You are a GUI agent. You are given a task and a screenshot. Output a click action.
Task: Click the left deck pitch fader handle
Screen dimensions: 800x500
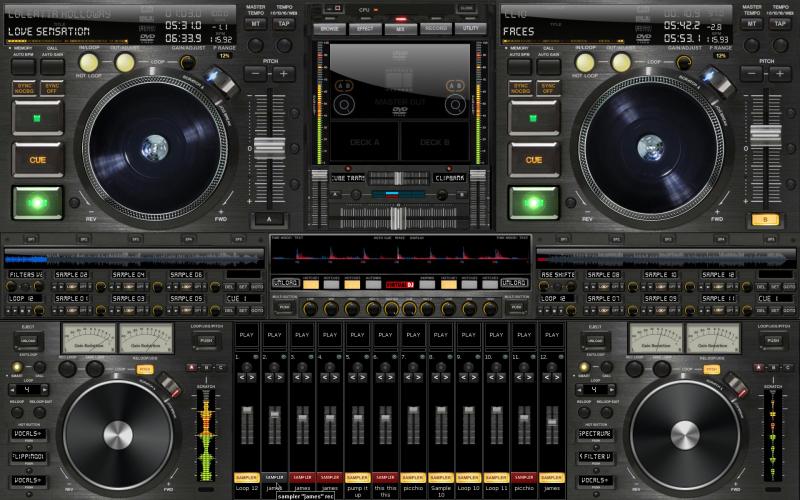[269, 148]
